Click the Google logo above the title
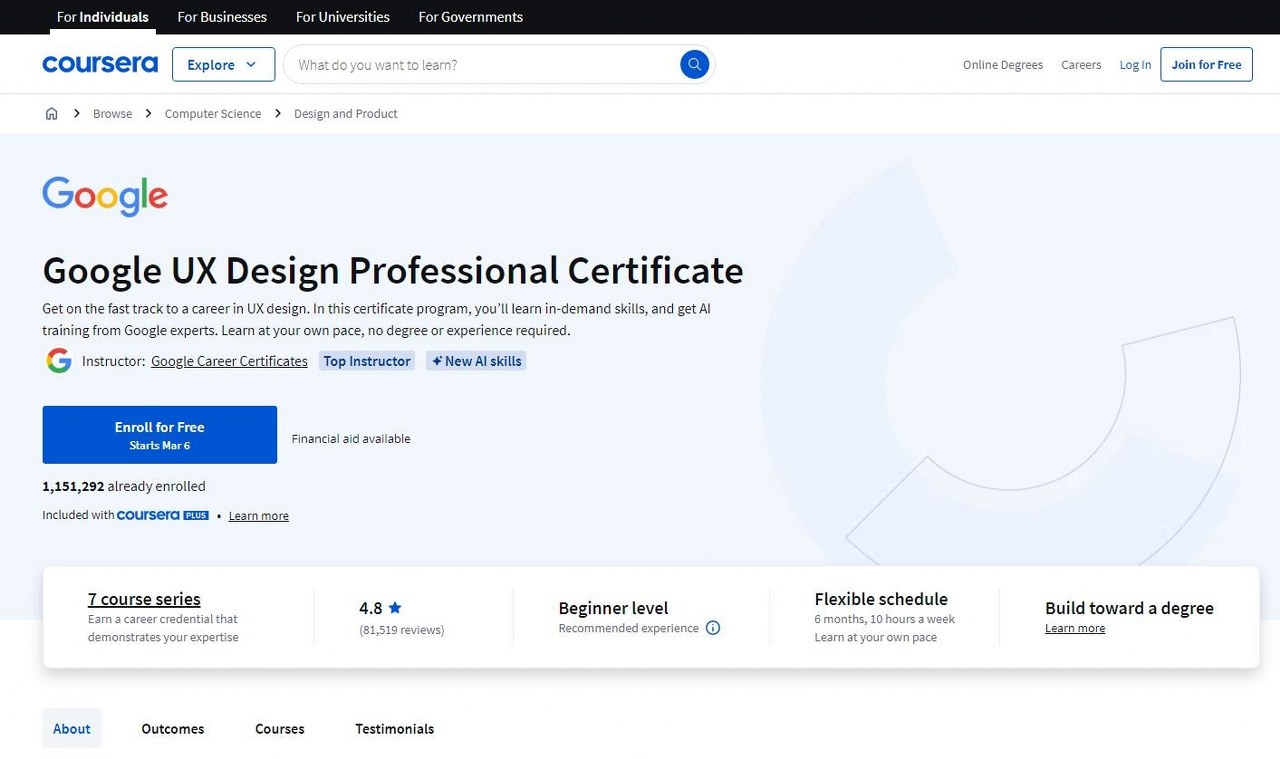Image resolution: width=1280 pixels, height=759 pixels. pos(105,196)
